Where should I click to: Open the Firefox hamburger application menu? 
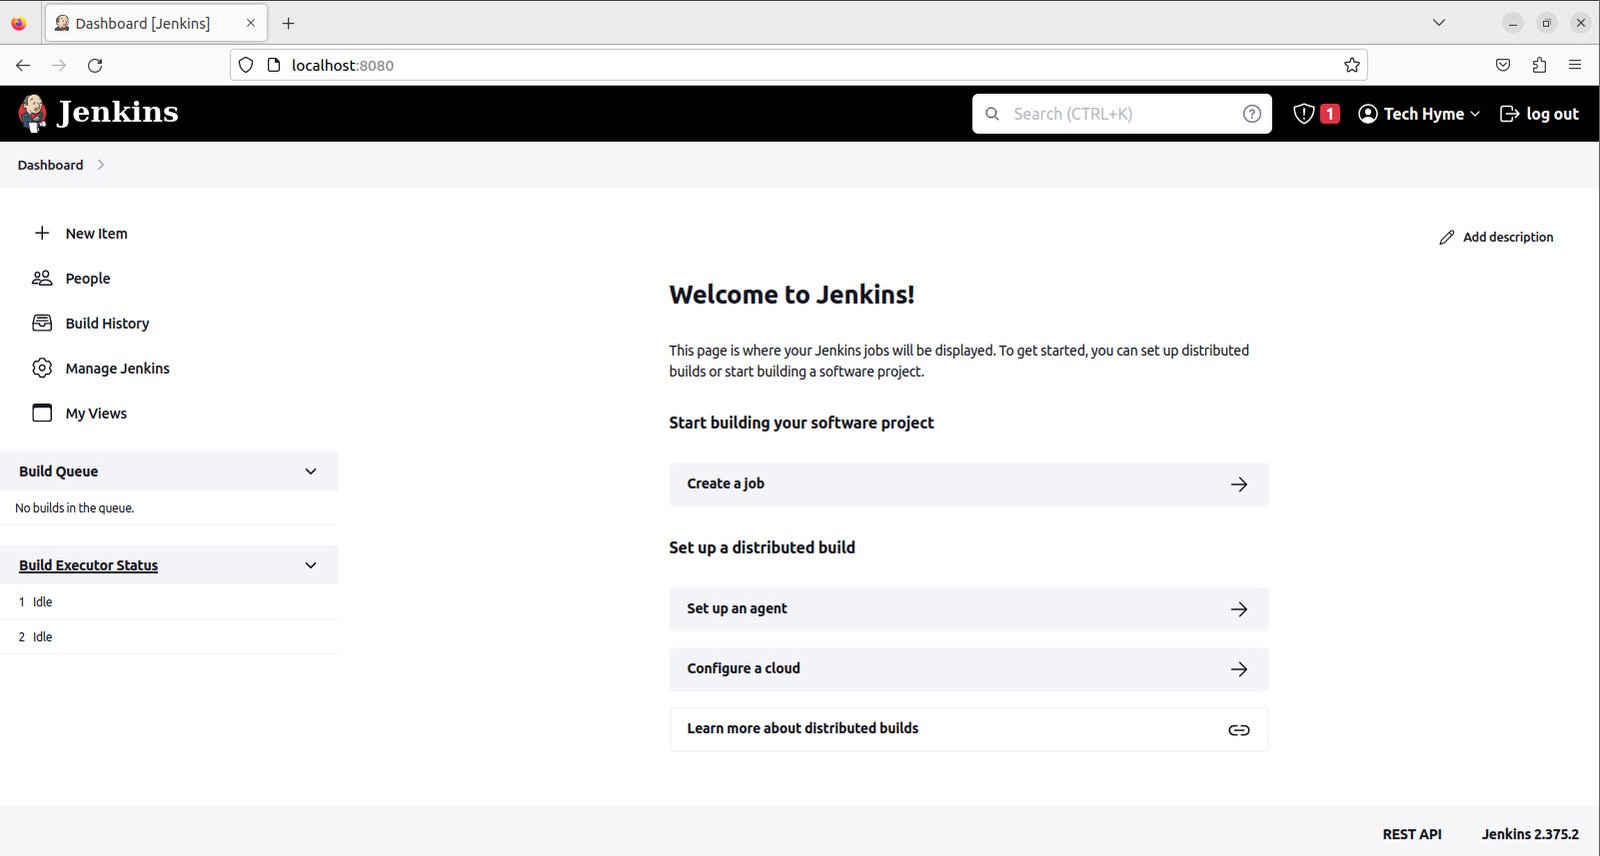(1575, 65)
